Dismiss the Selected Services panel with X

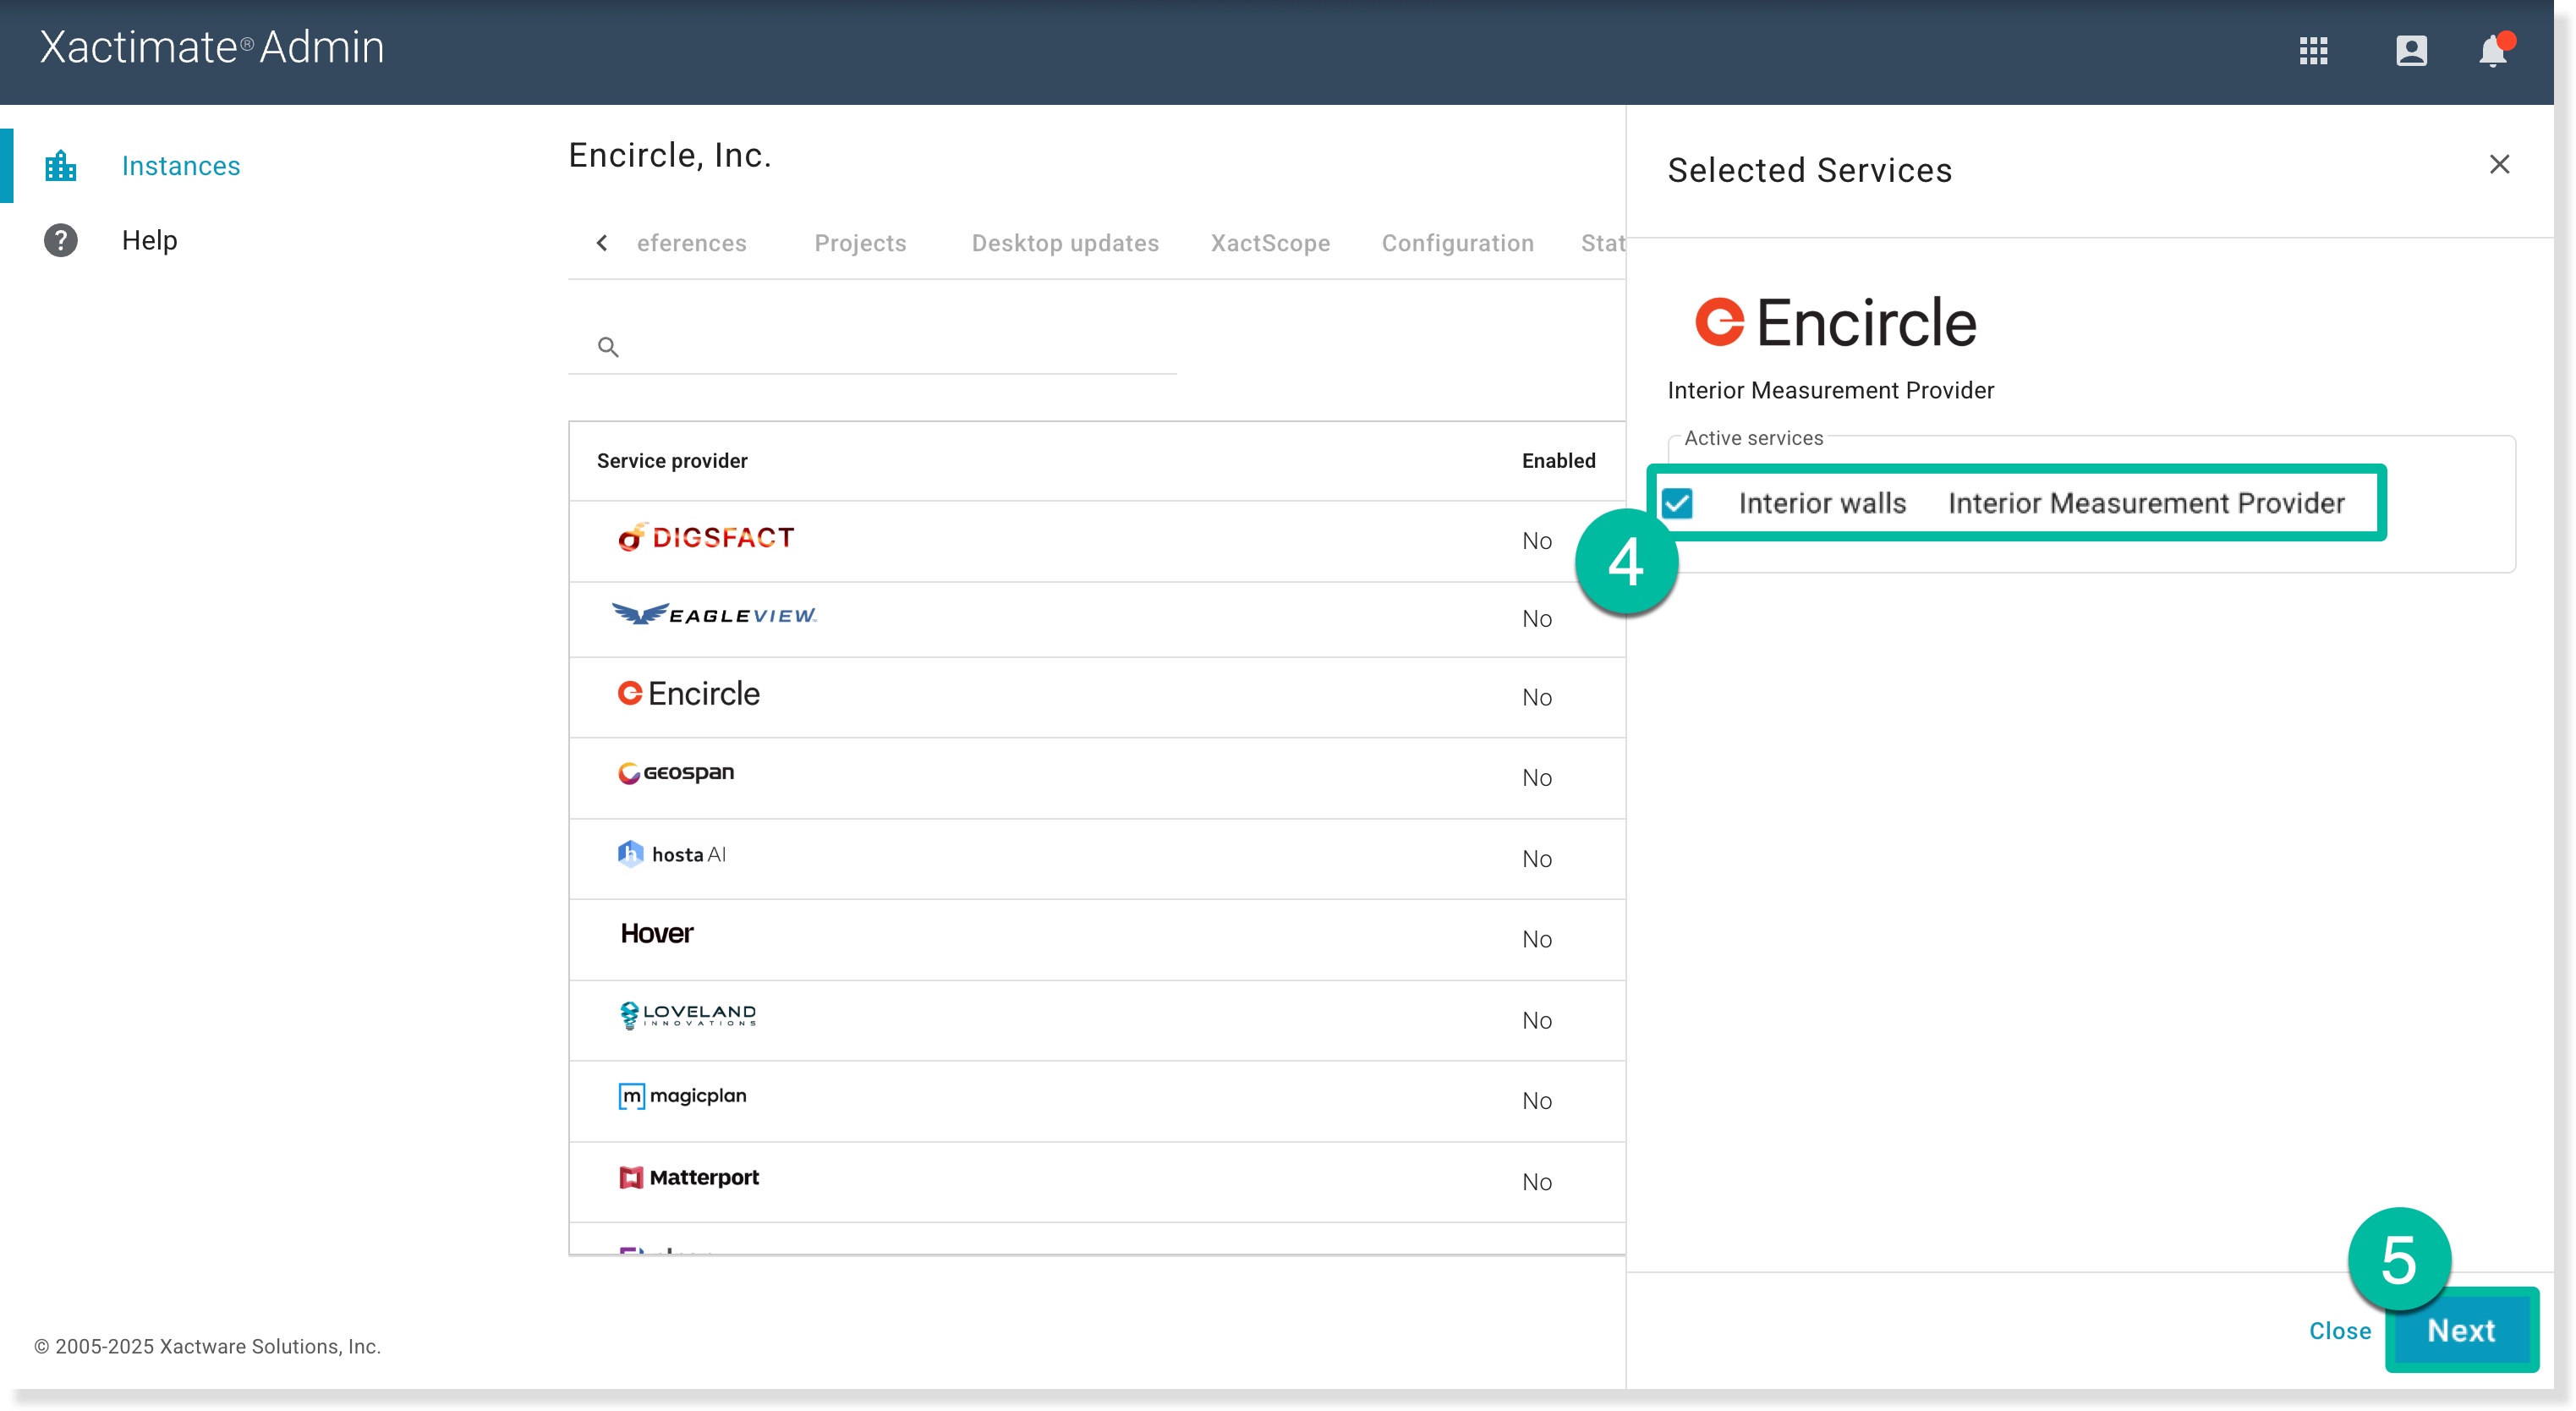pyautogui.click(x=2499, y=164)
